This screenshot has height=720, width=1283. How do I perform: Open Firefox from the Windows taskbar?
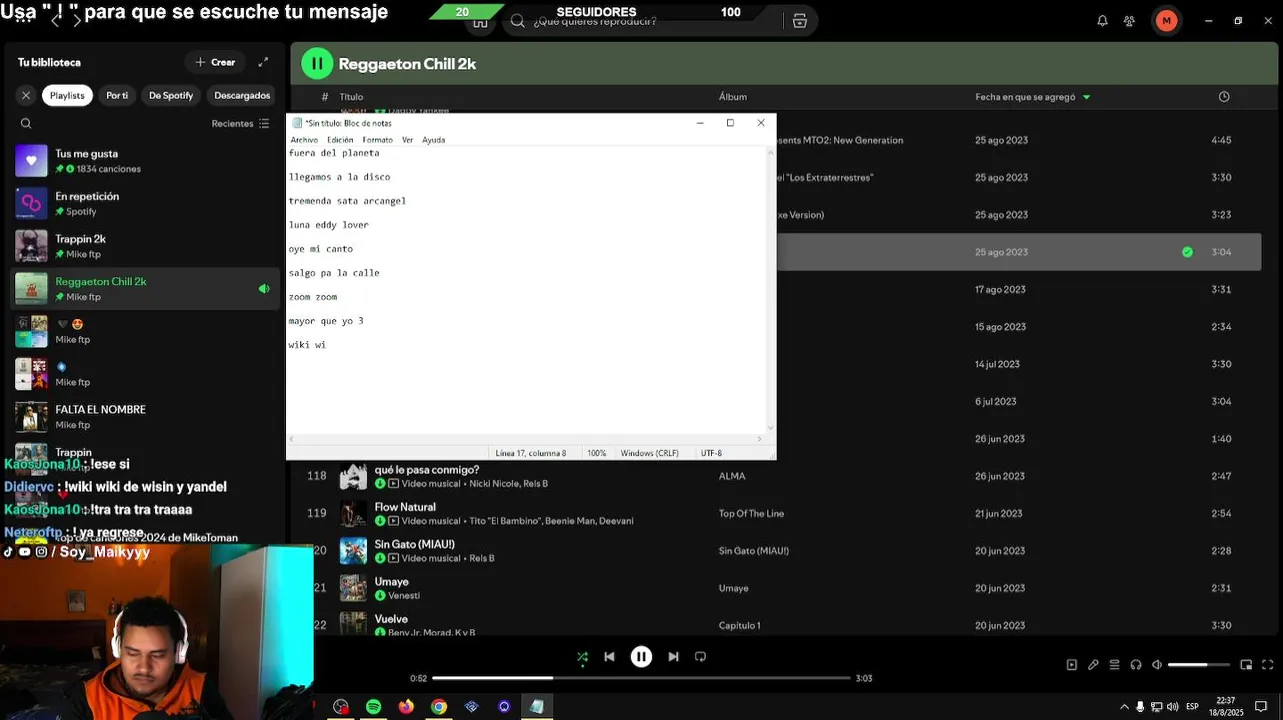[x=406, y=707]
